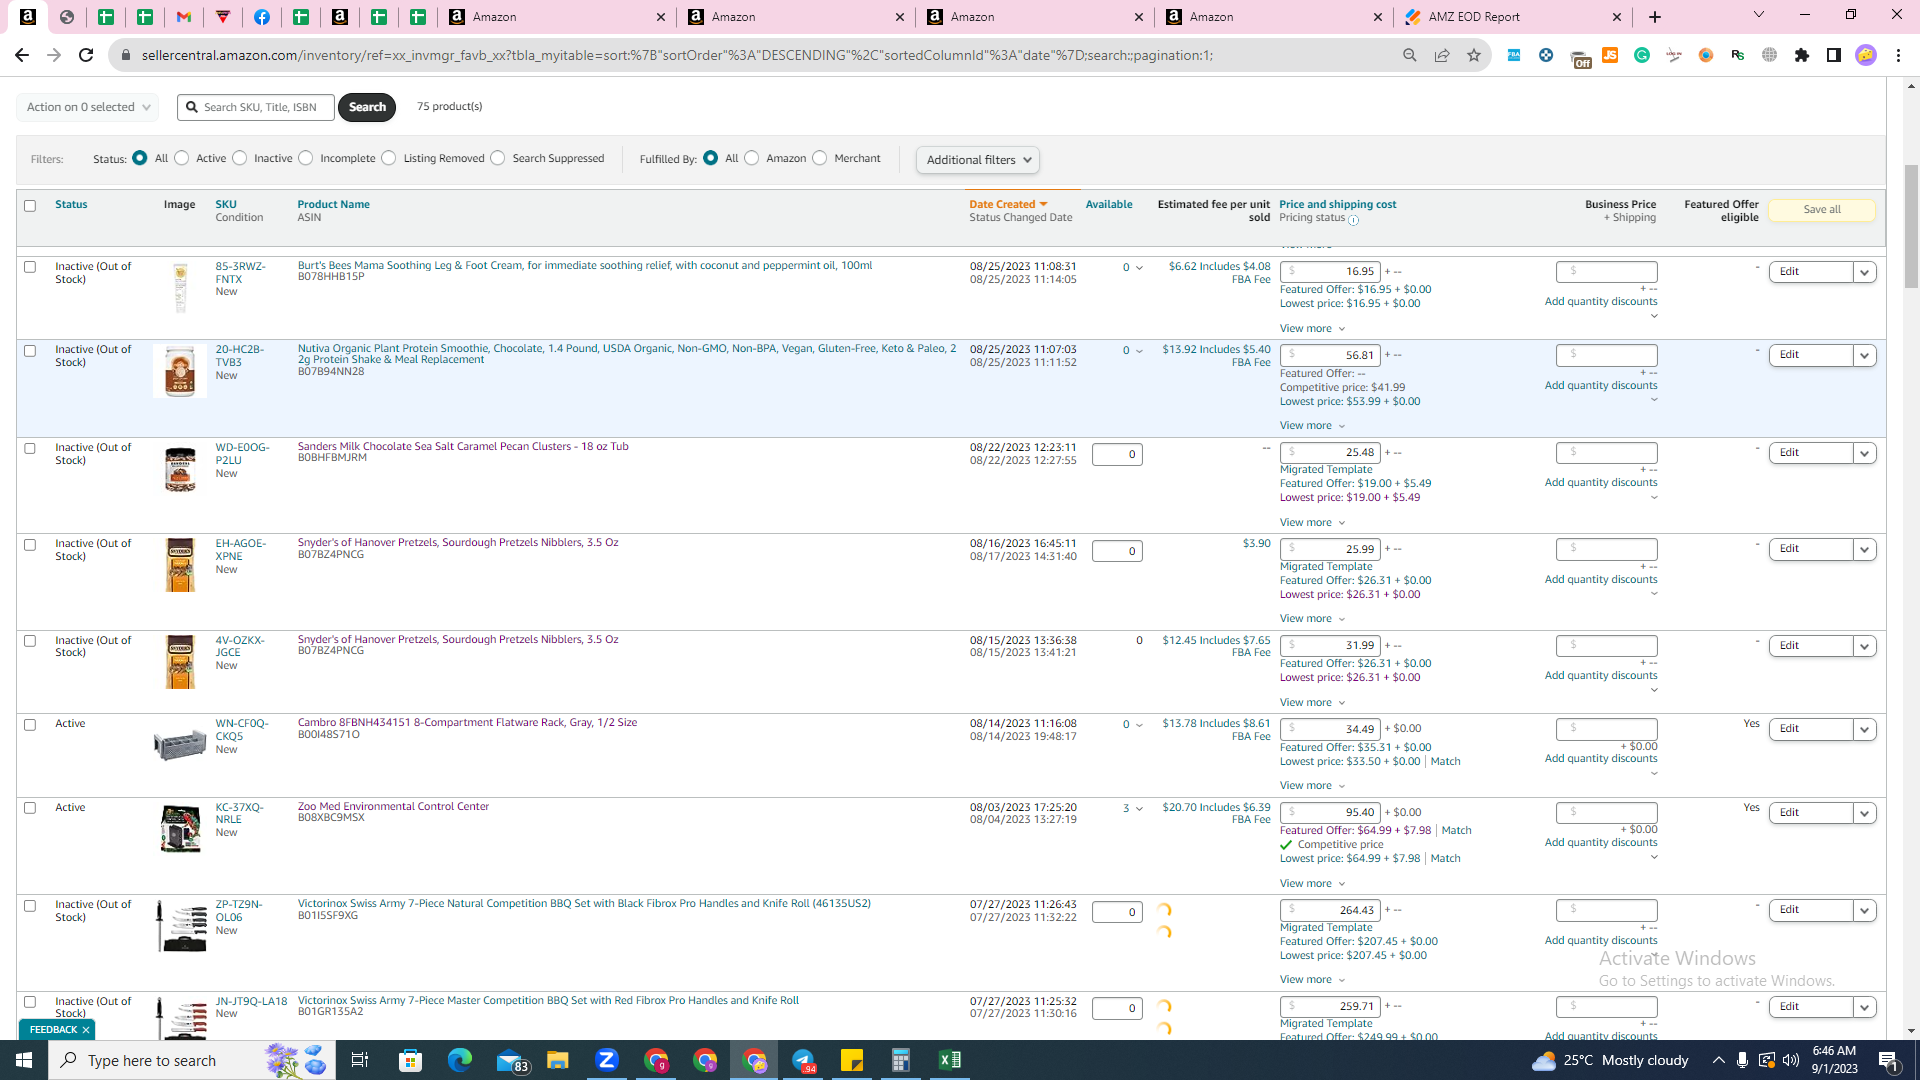Viewport: 1920px width, 1080px height.
Task: Open the Chrome three-dot menu
Action: [1898, 55]
